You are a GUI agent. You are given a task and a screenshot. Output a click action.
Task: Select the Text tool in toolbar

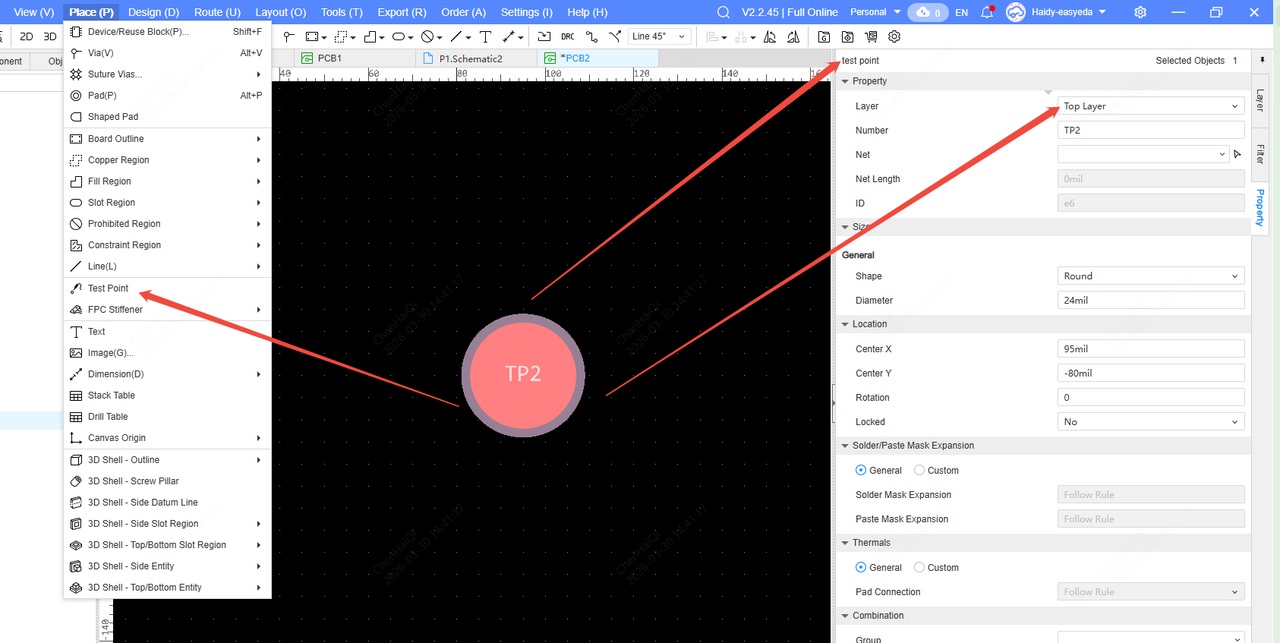[485, 37]
